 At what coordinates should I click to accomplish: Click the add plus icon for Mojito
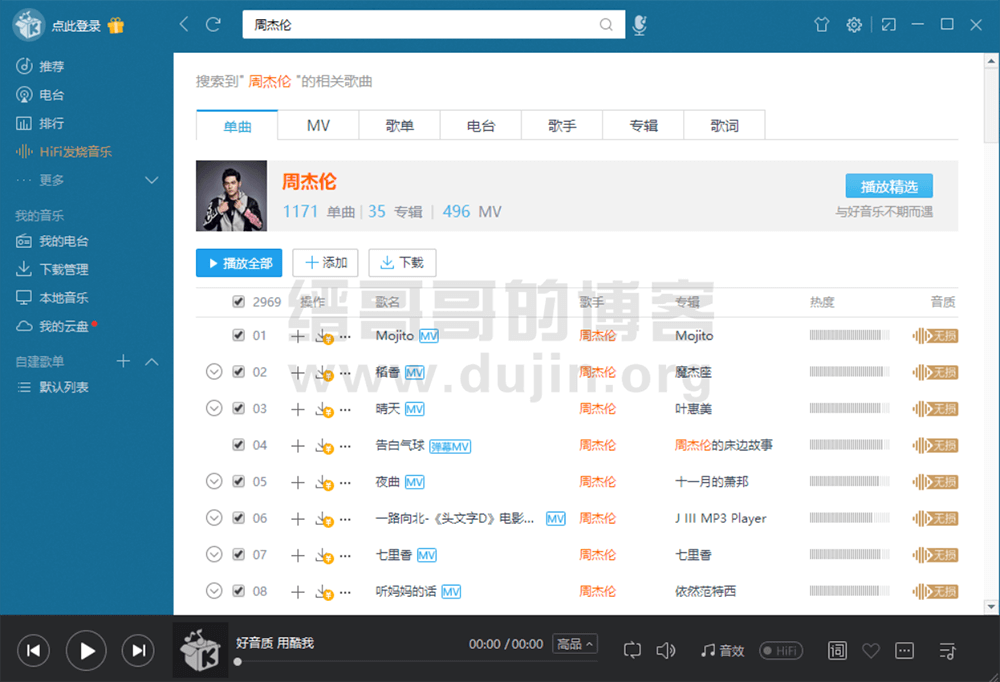pyautogui.click(x=297, y=336)
